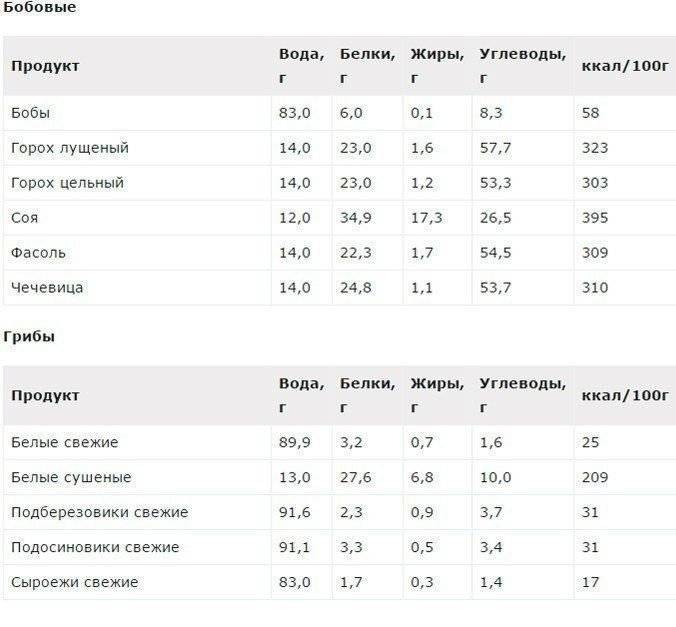676x627 pixels.
Task: Click ккал/100г header in Бобовые table
Action: [624, 66]
